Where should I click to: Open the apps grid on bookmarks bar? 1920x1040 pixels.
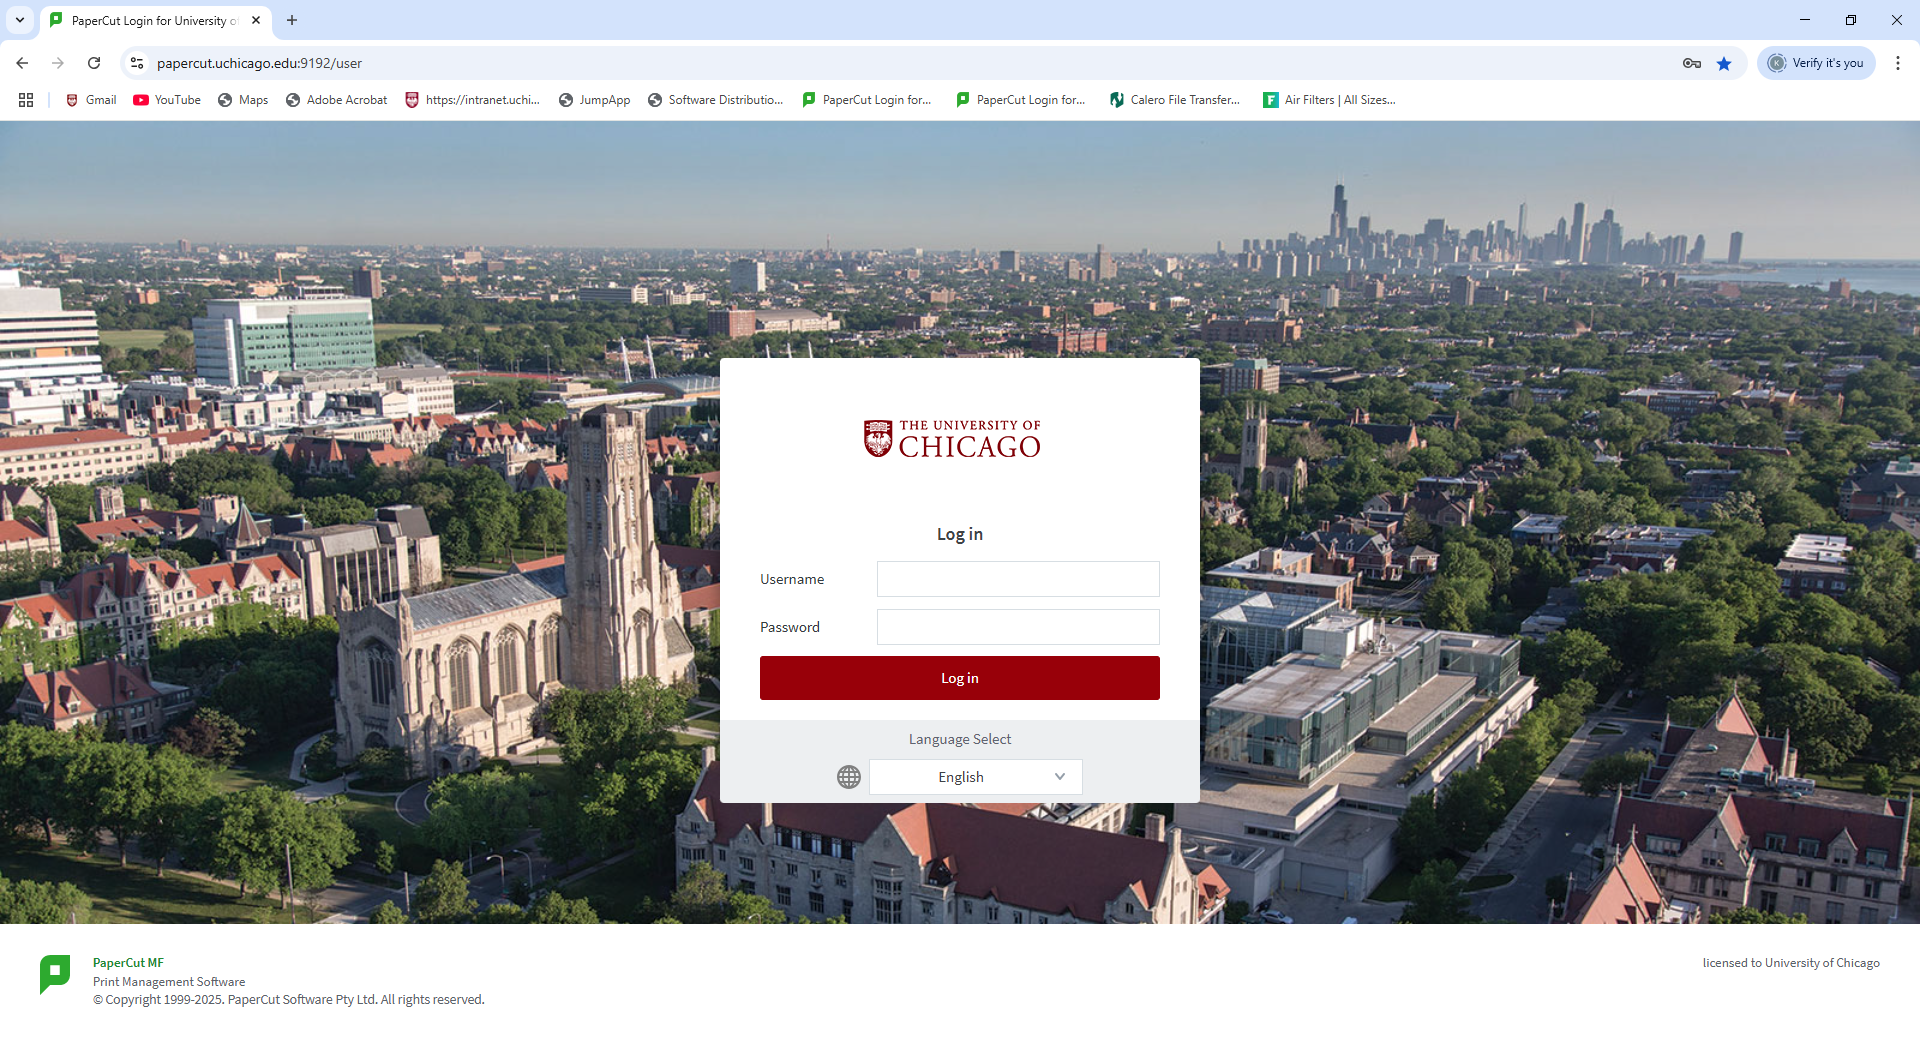[26, 100]
